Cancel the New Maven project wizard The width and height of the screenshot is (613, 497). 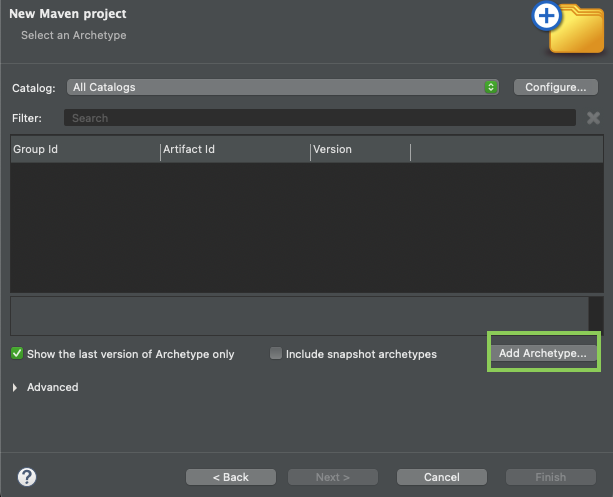(442, 477)
